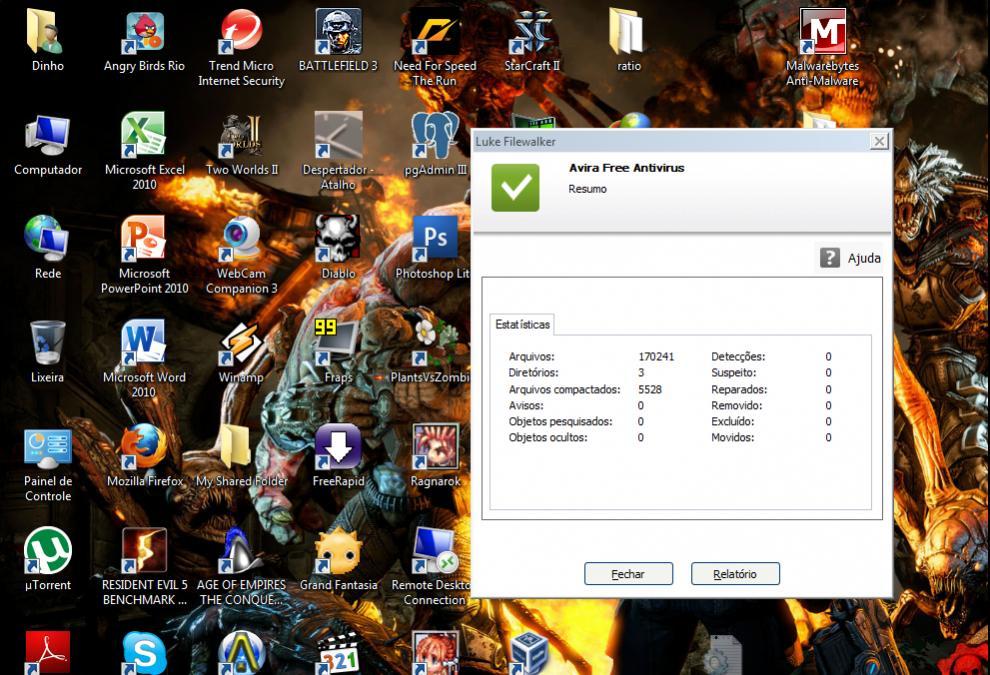Image resolution: width=990 pixels, height=675 pixels.
Task: Open Adobe Reader PDF shortcut
Action: click(47, 653)
